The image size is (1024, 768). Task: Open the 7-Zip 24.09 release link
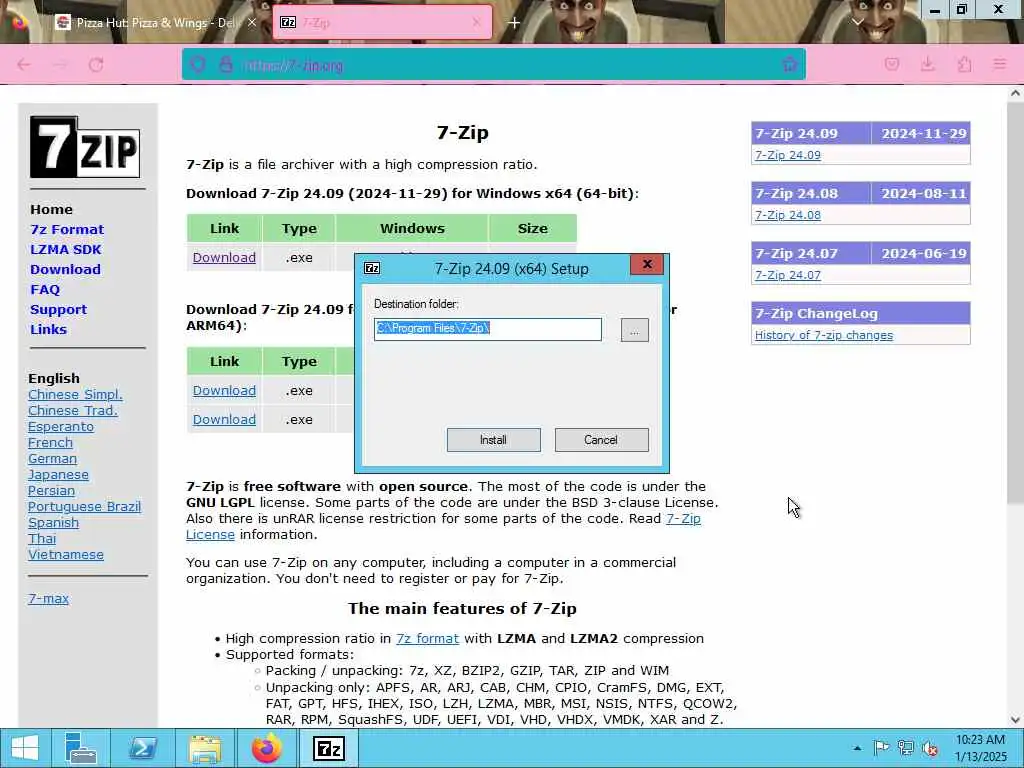click(788, 155)
